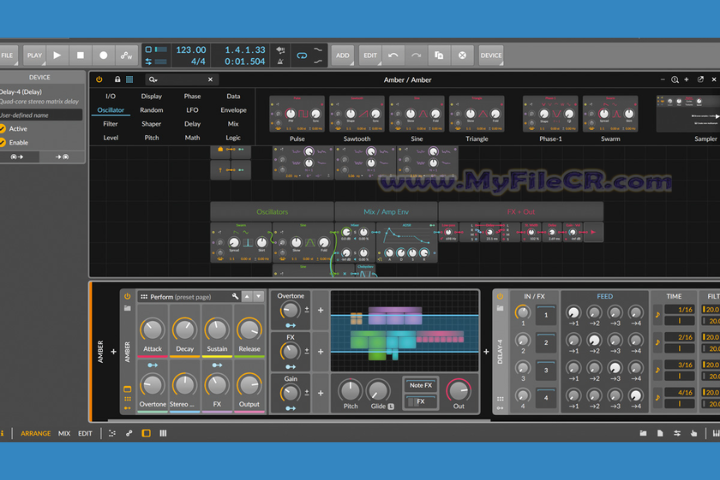Toggle the automation write button in transport
This screenshot has height=480, width=720.
tap(126, 55)
